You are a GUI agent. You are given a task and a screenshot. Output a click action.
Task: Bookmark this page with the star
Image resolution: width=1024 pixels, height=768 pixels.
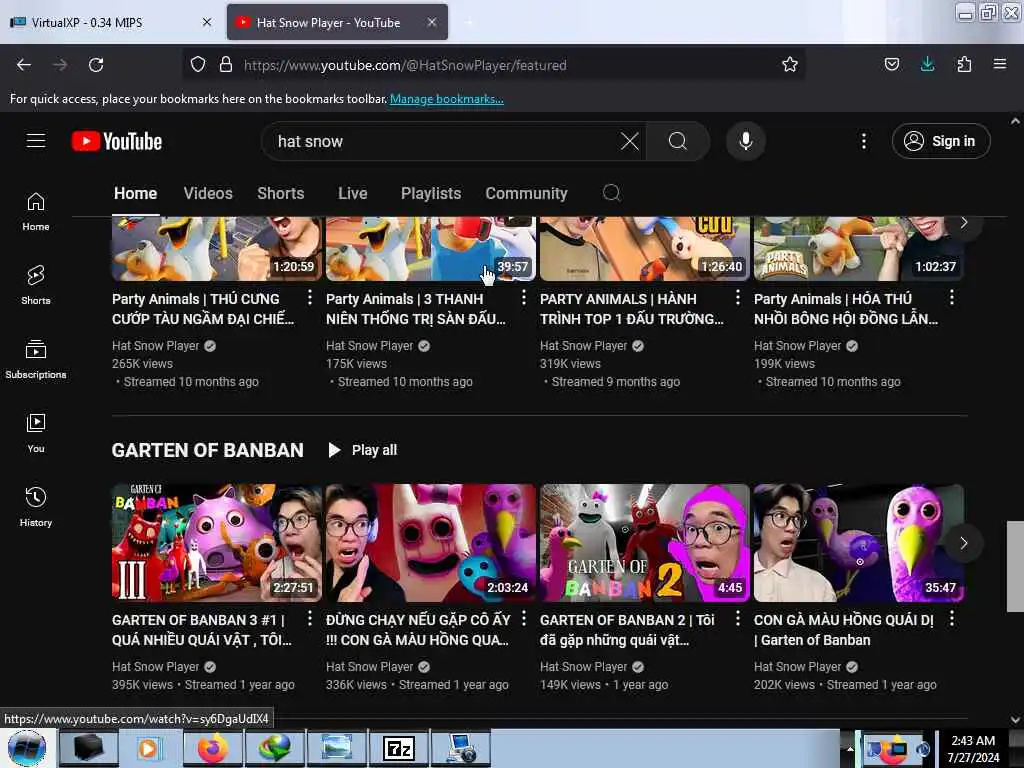tap(790, 65)
